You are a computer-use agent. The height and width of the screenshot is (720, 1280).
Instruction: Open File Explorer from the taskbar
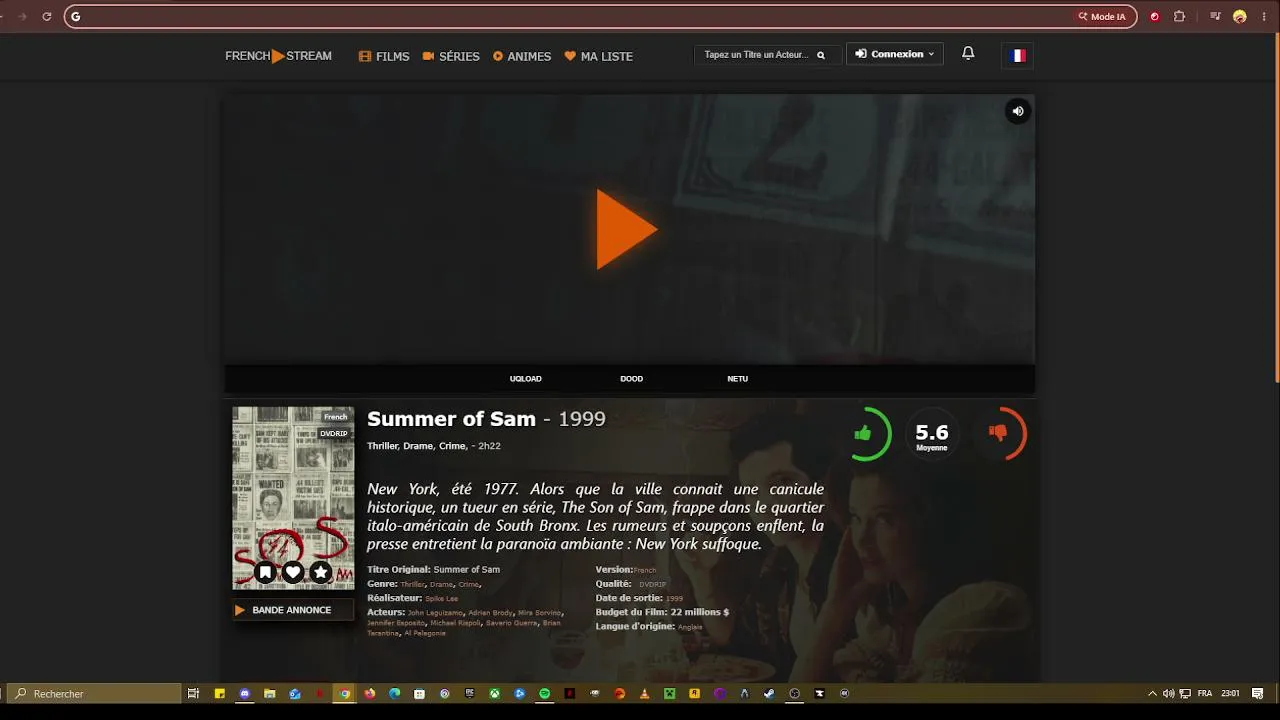[270, 693]
